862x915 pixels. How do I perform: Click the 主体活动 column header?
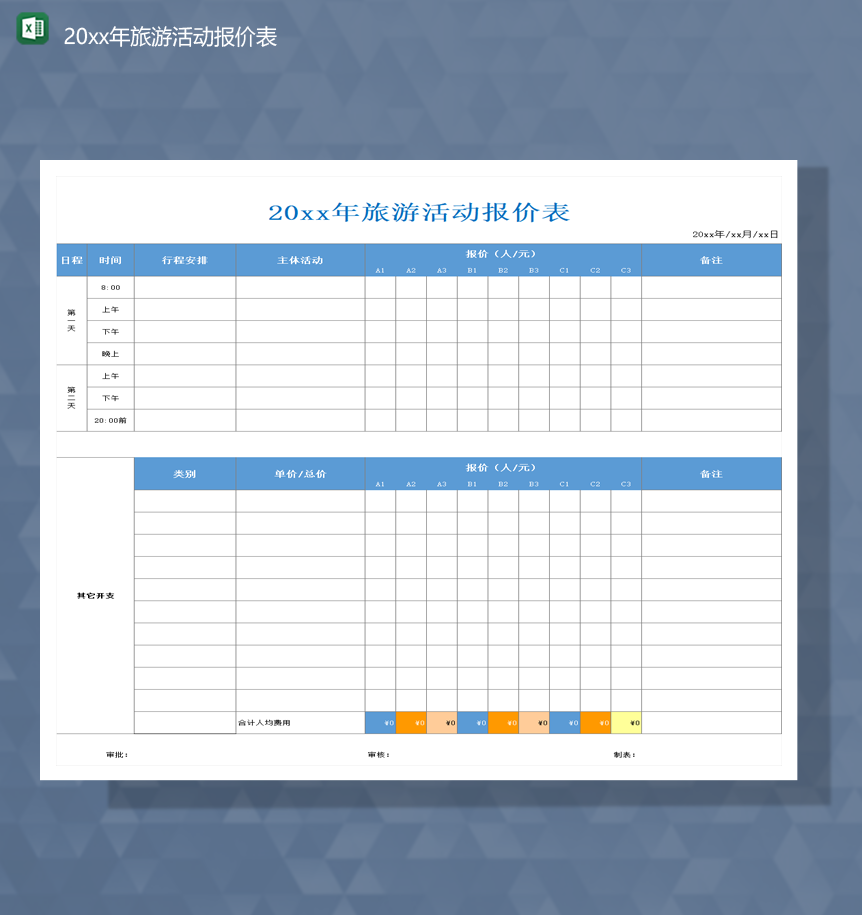tap(300, 259)
